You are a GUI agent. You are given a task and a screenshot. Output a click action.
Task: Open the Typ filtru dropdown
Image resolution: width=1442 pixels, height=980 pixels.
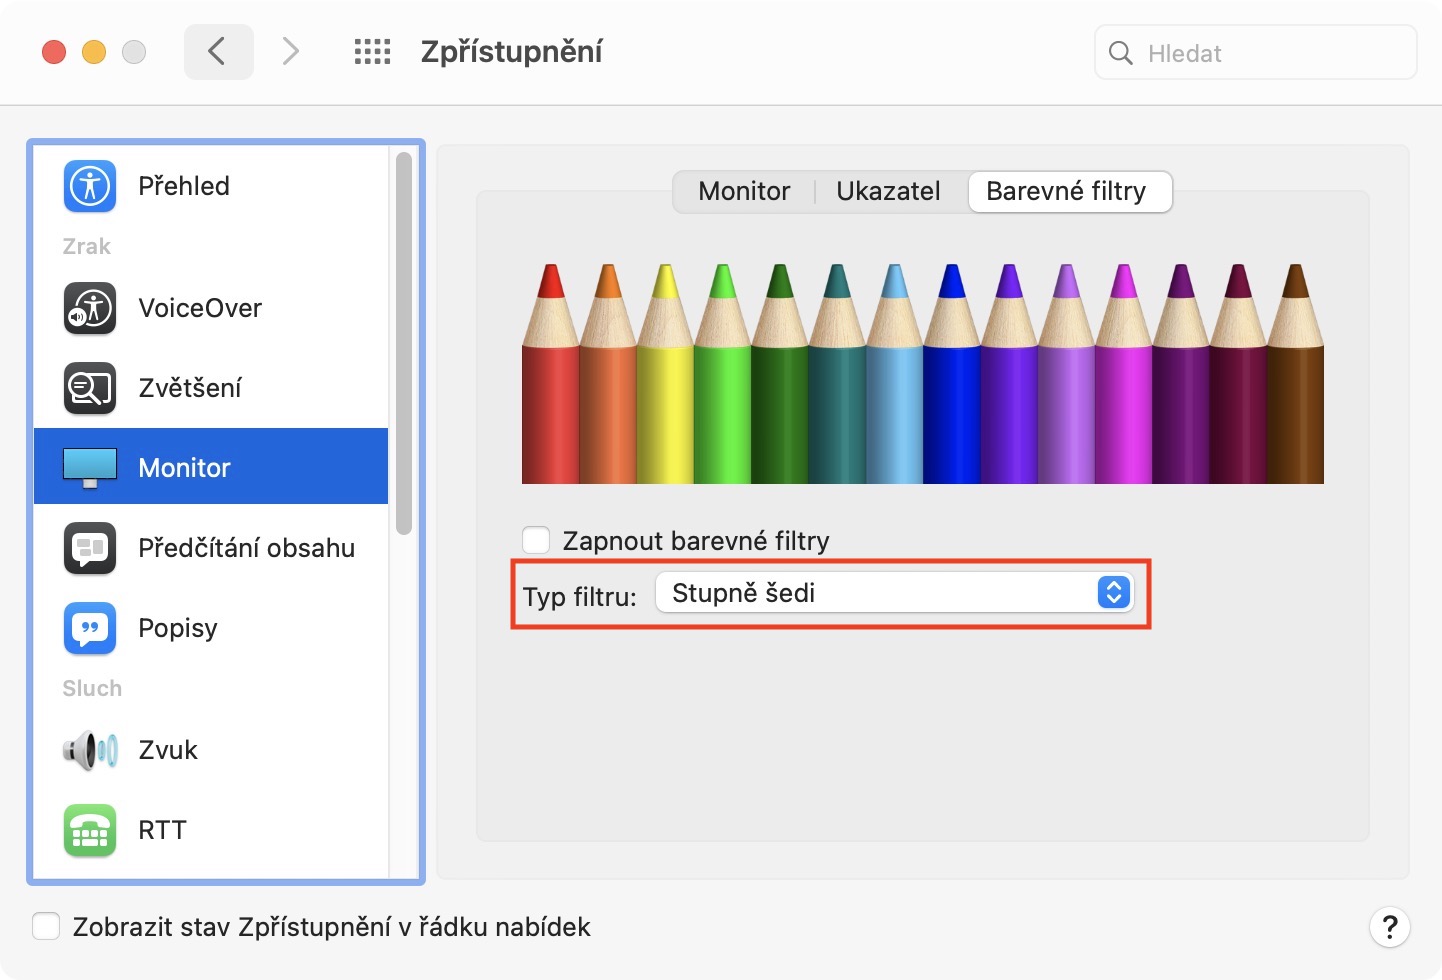click(x=894, y=593)
